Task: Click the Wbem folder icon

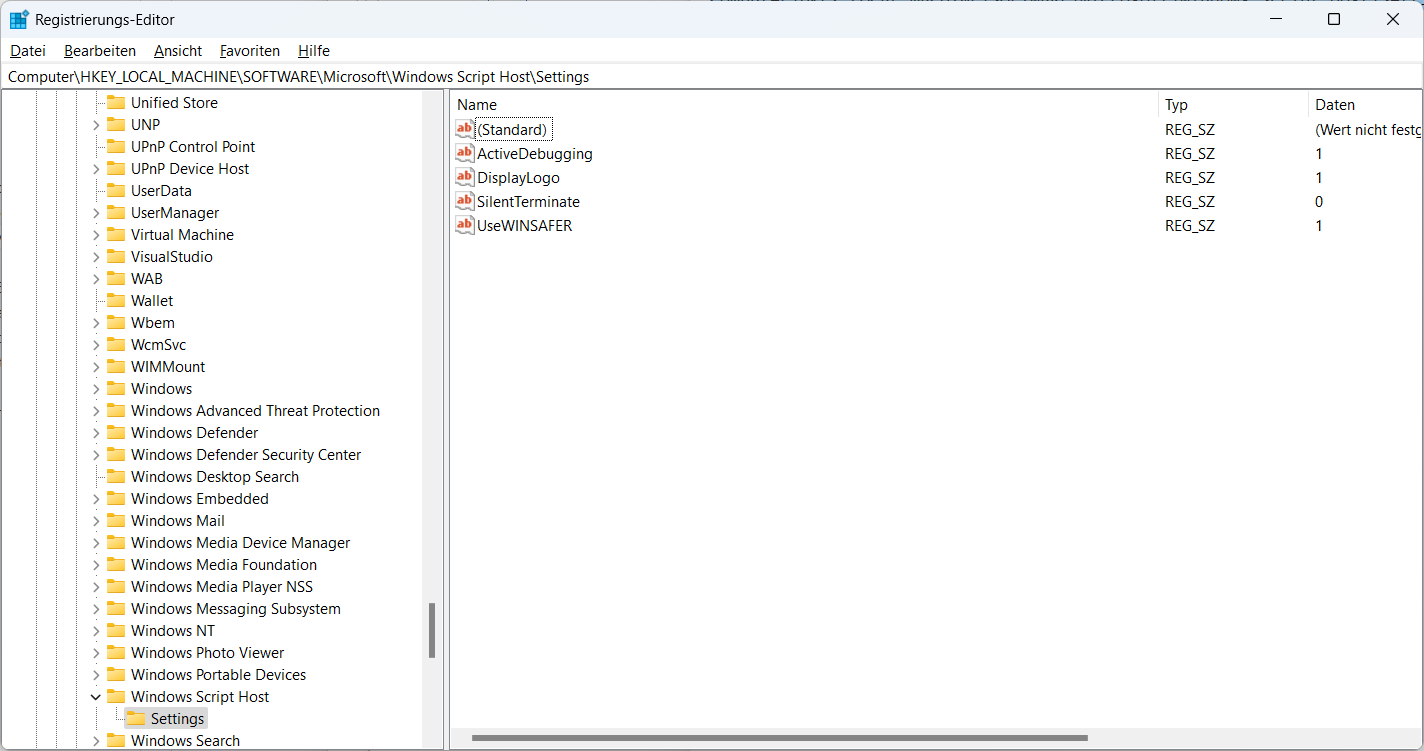Action: [116, 323]
